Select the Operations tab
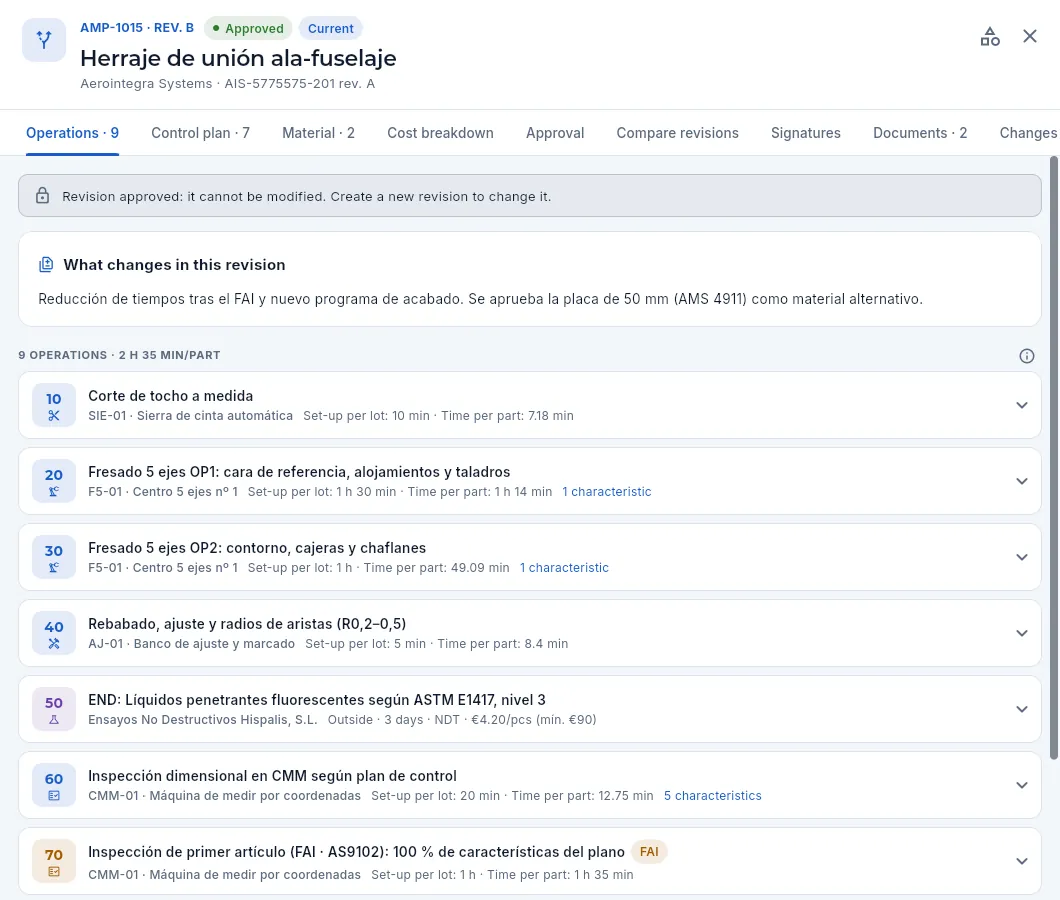 coord(72,133)
